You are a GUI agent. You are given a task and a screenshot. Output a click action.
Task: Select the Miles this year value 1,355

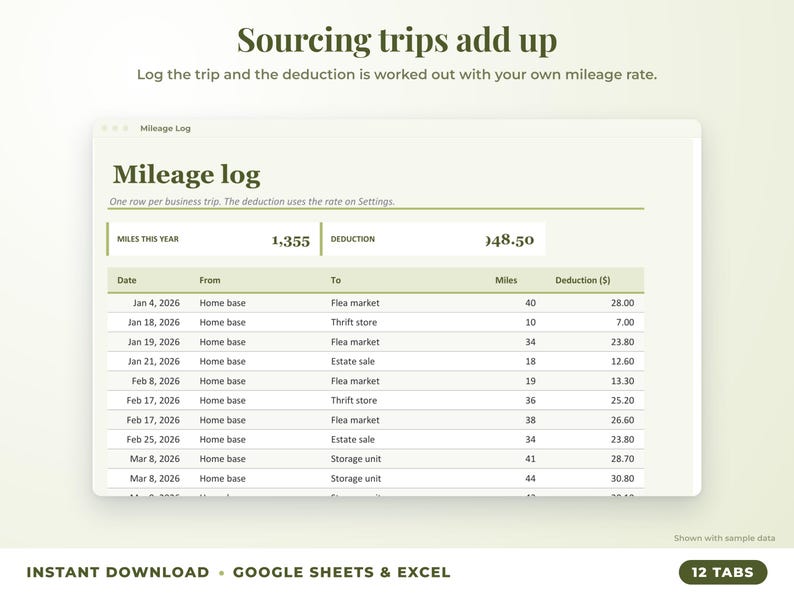pos(291,240)
